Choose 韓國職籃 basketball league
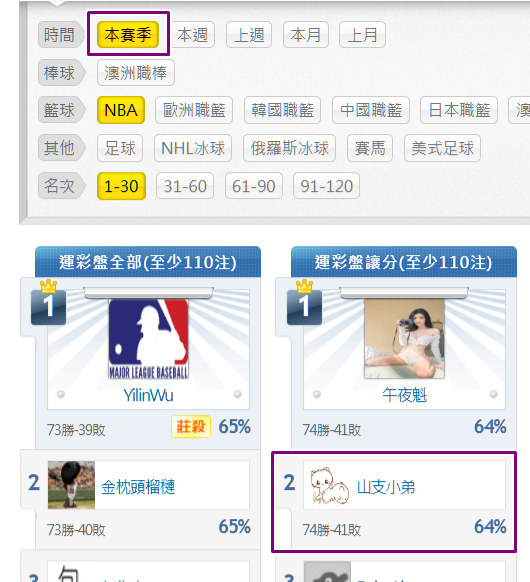The image size is (530, 582). coord(282,110)
